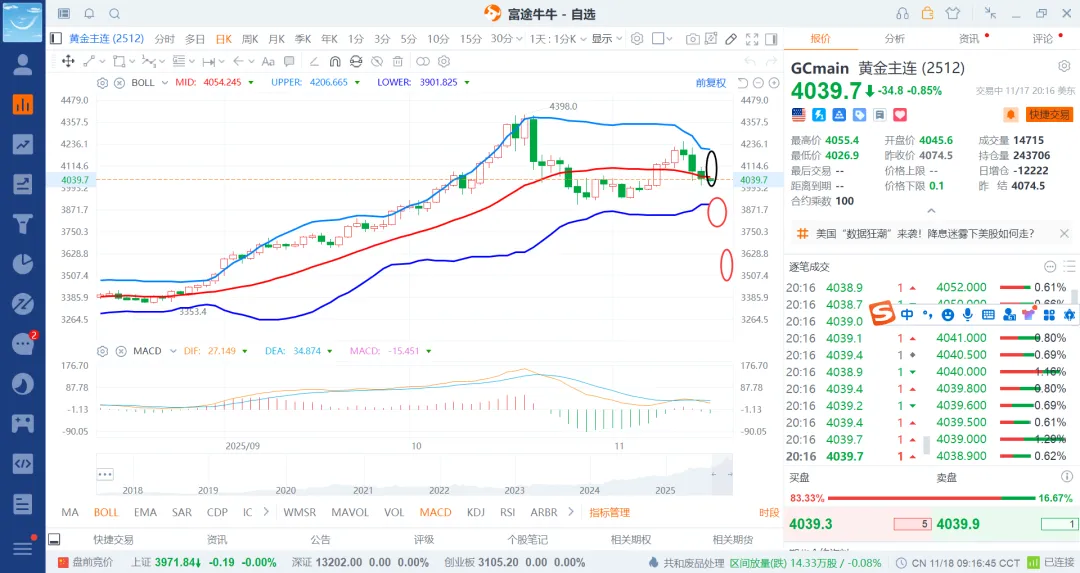Open the chart layout square dropdown
1080x573 pixels.
pos(661,39)
